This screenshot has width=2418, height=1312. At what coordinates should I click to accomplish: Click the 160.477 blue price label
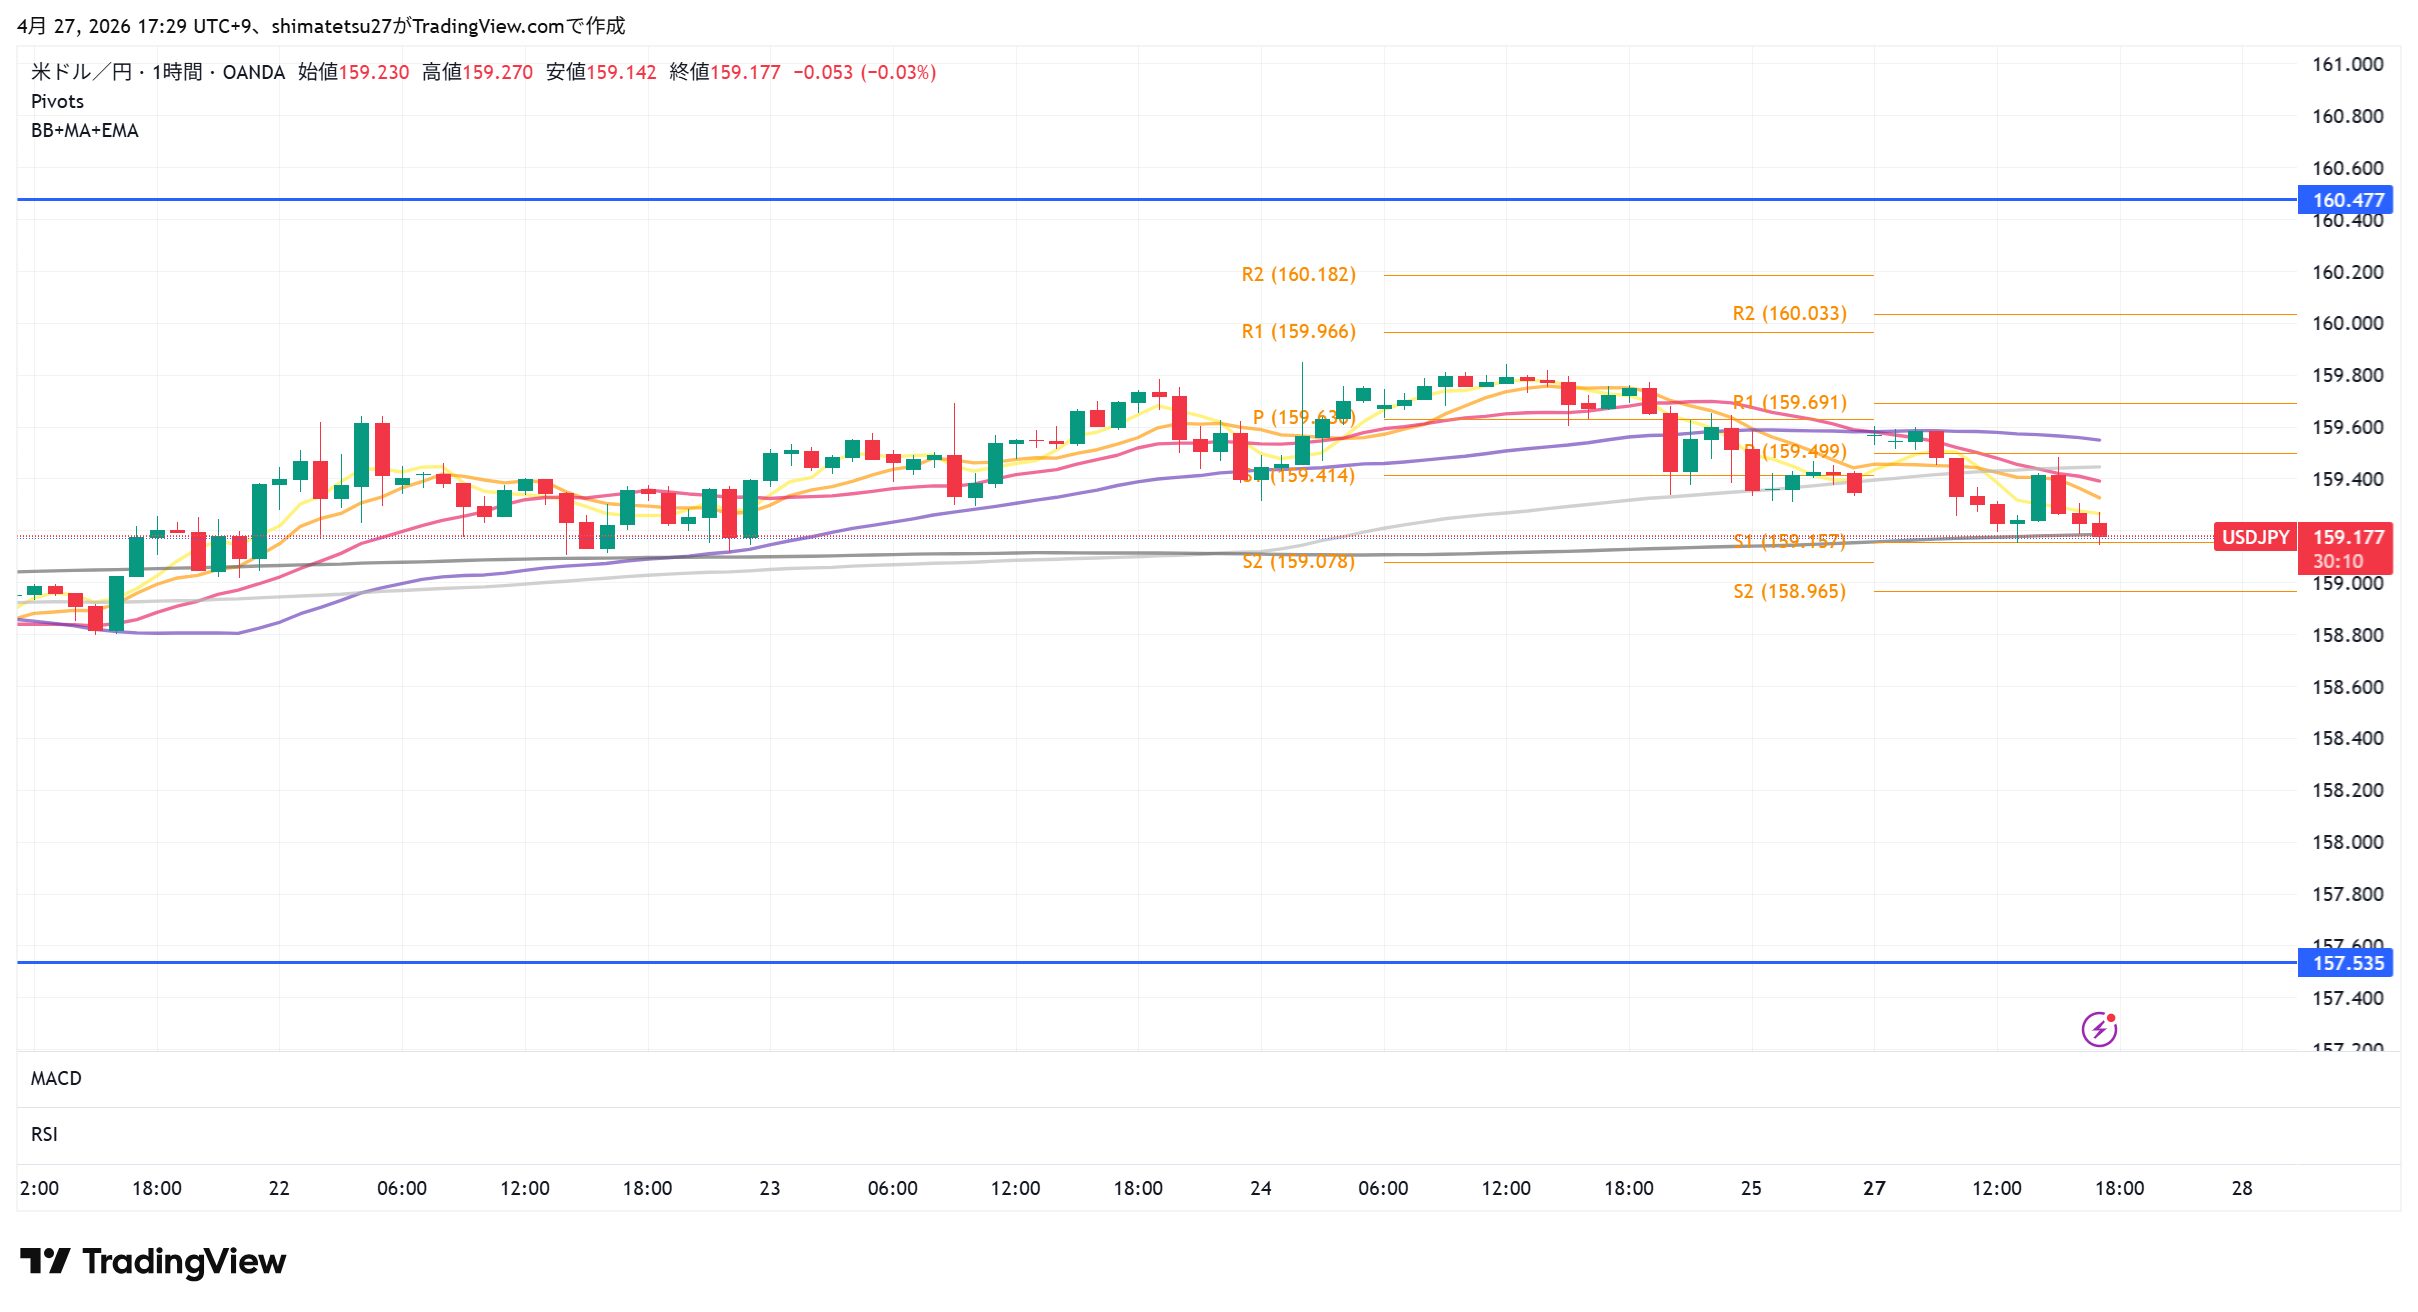click(2346, 200)
